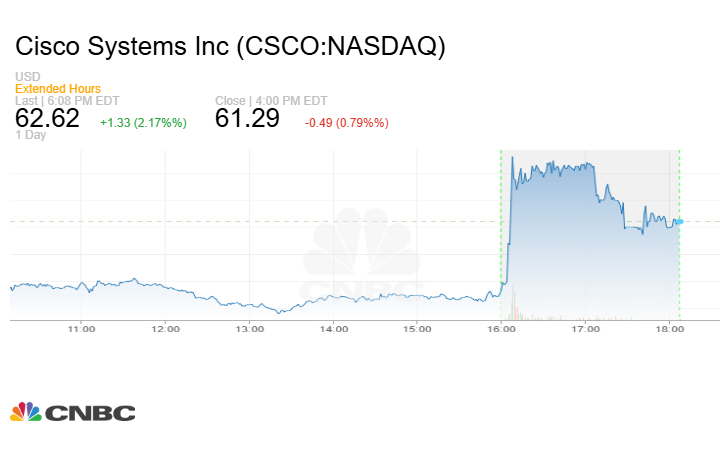Click the 11:00 time axis label

82,328
